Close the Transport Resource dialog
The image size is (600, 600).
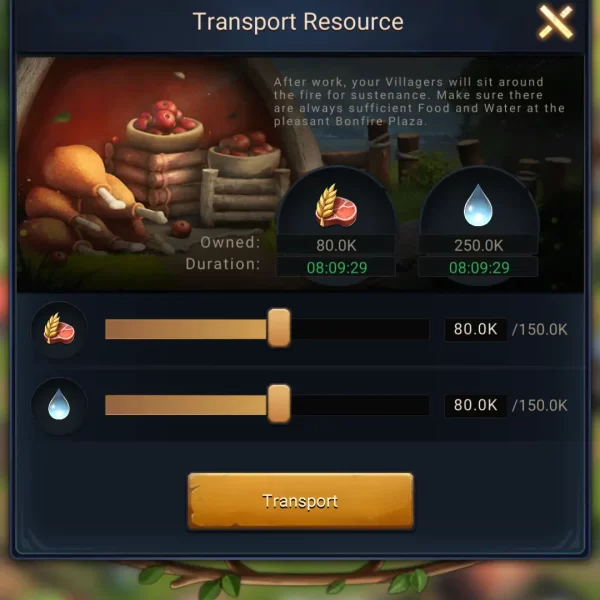[556, 22]
